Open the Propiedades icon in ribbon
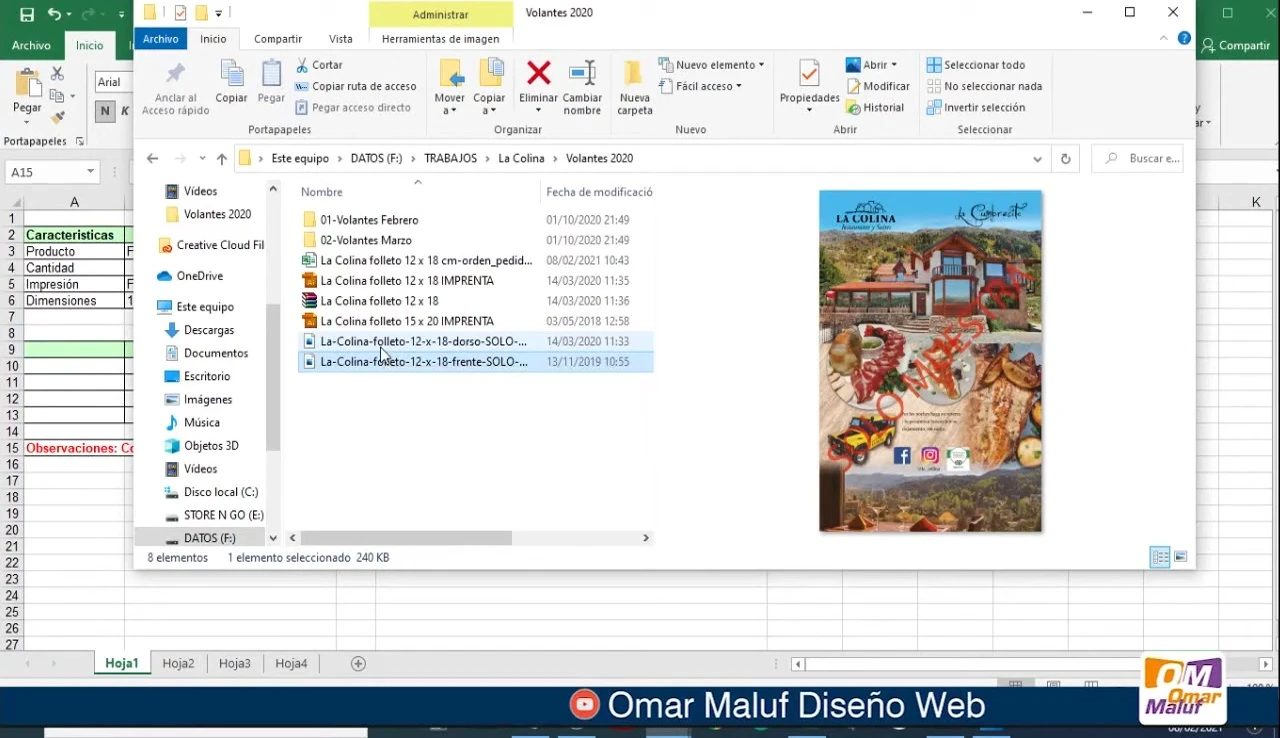Image resolution: width=1280 pixels, height=738 pixels. 809,74
